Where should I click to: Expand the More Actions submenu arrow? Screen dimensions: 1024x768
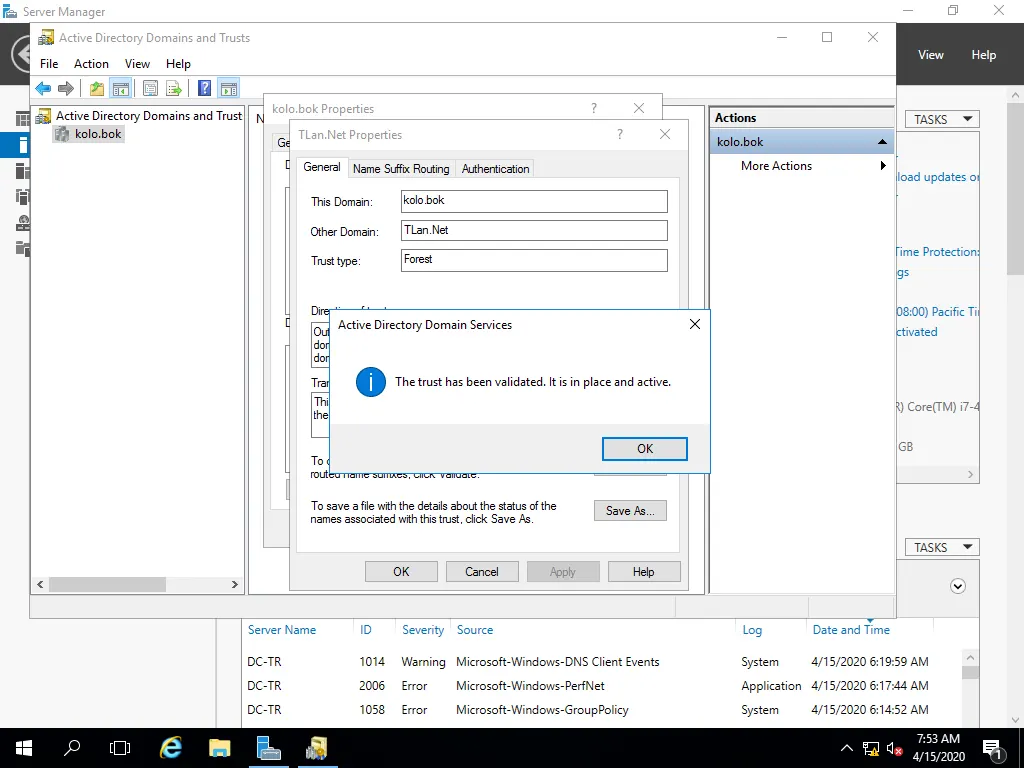(883, 166)
